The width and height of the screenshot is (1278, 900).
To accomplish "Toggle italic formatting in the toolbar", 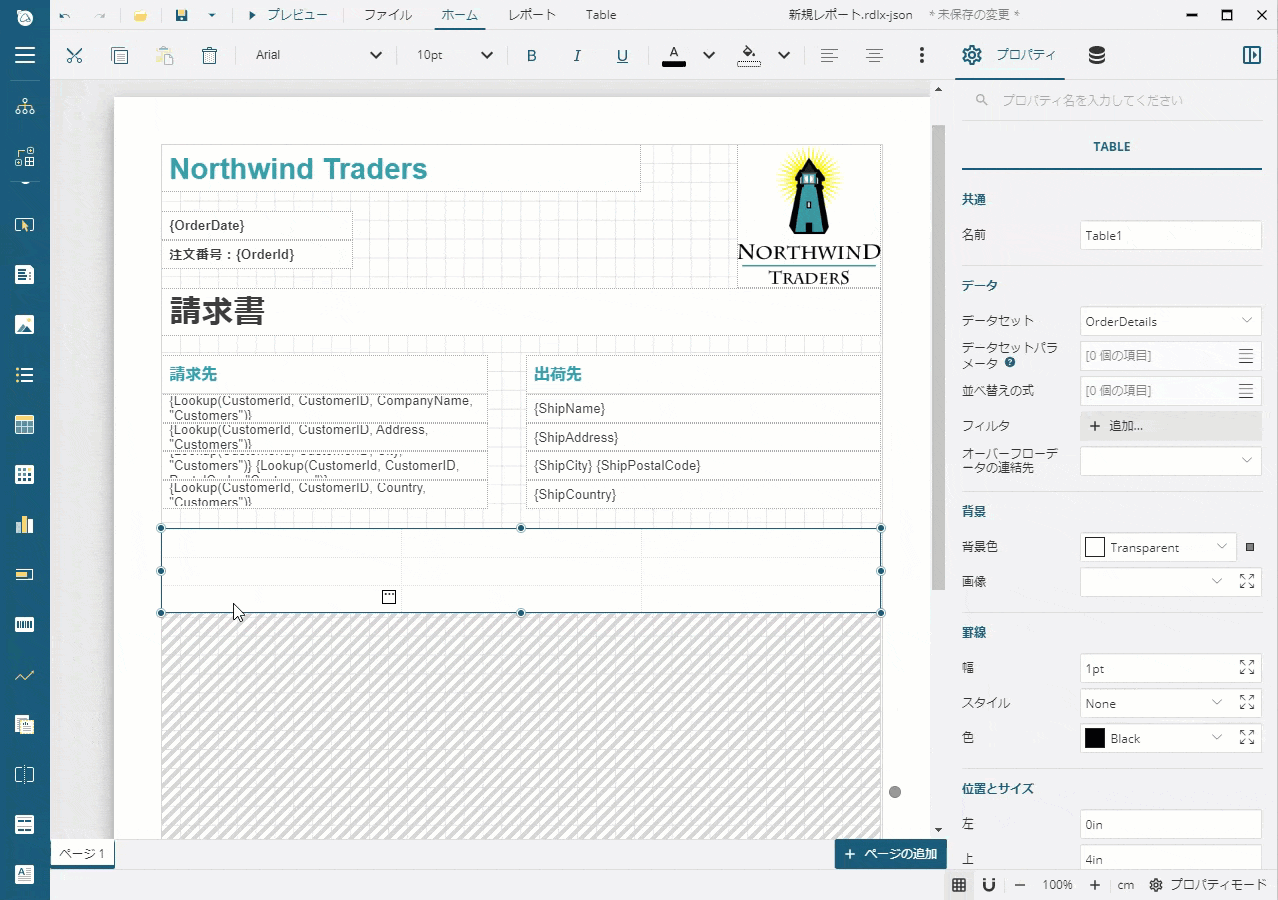I will pyautogui.click(x=577, y=55).
